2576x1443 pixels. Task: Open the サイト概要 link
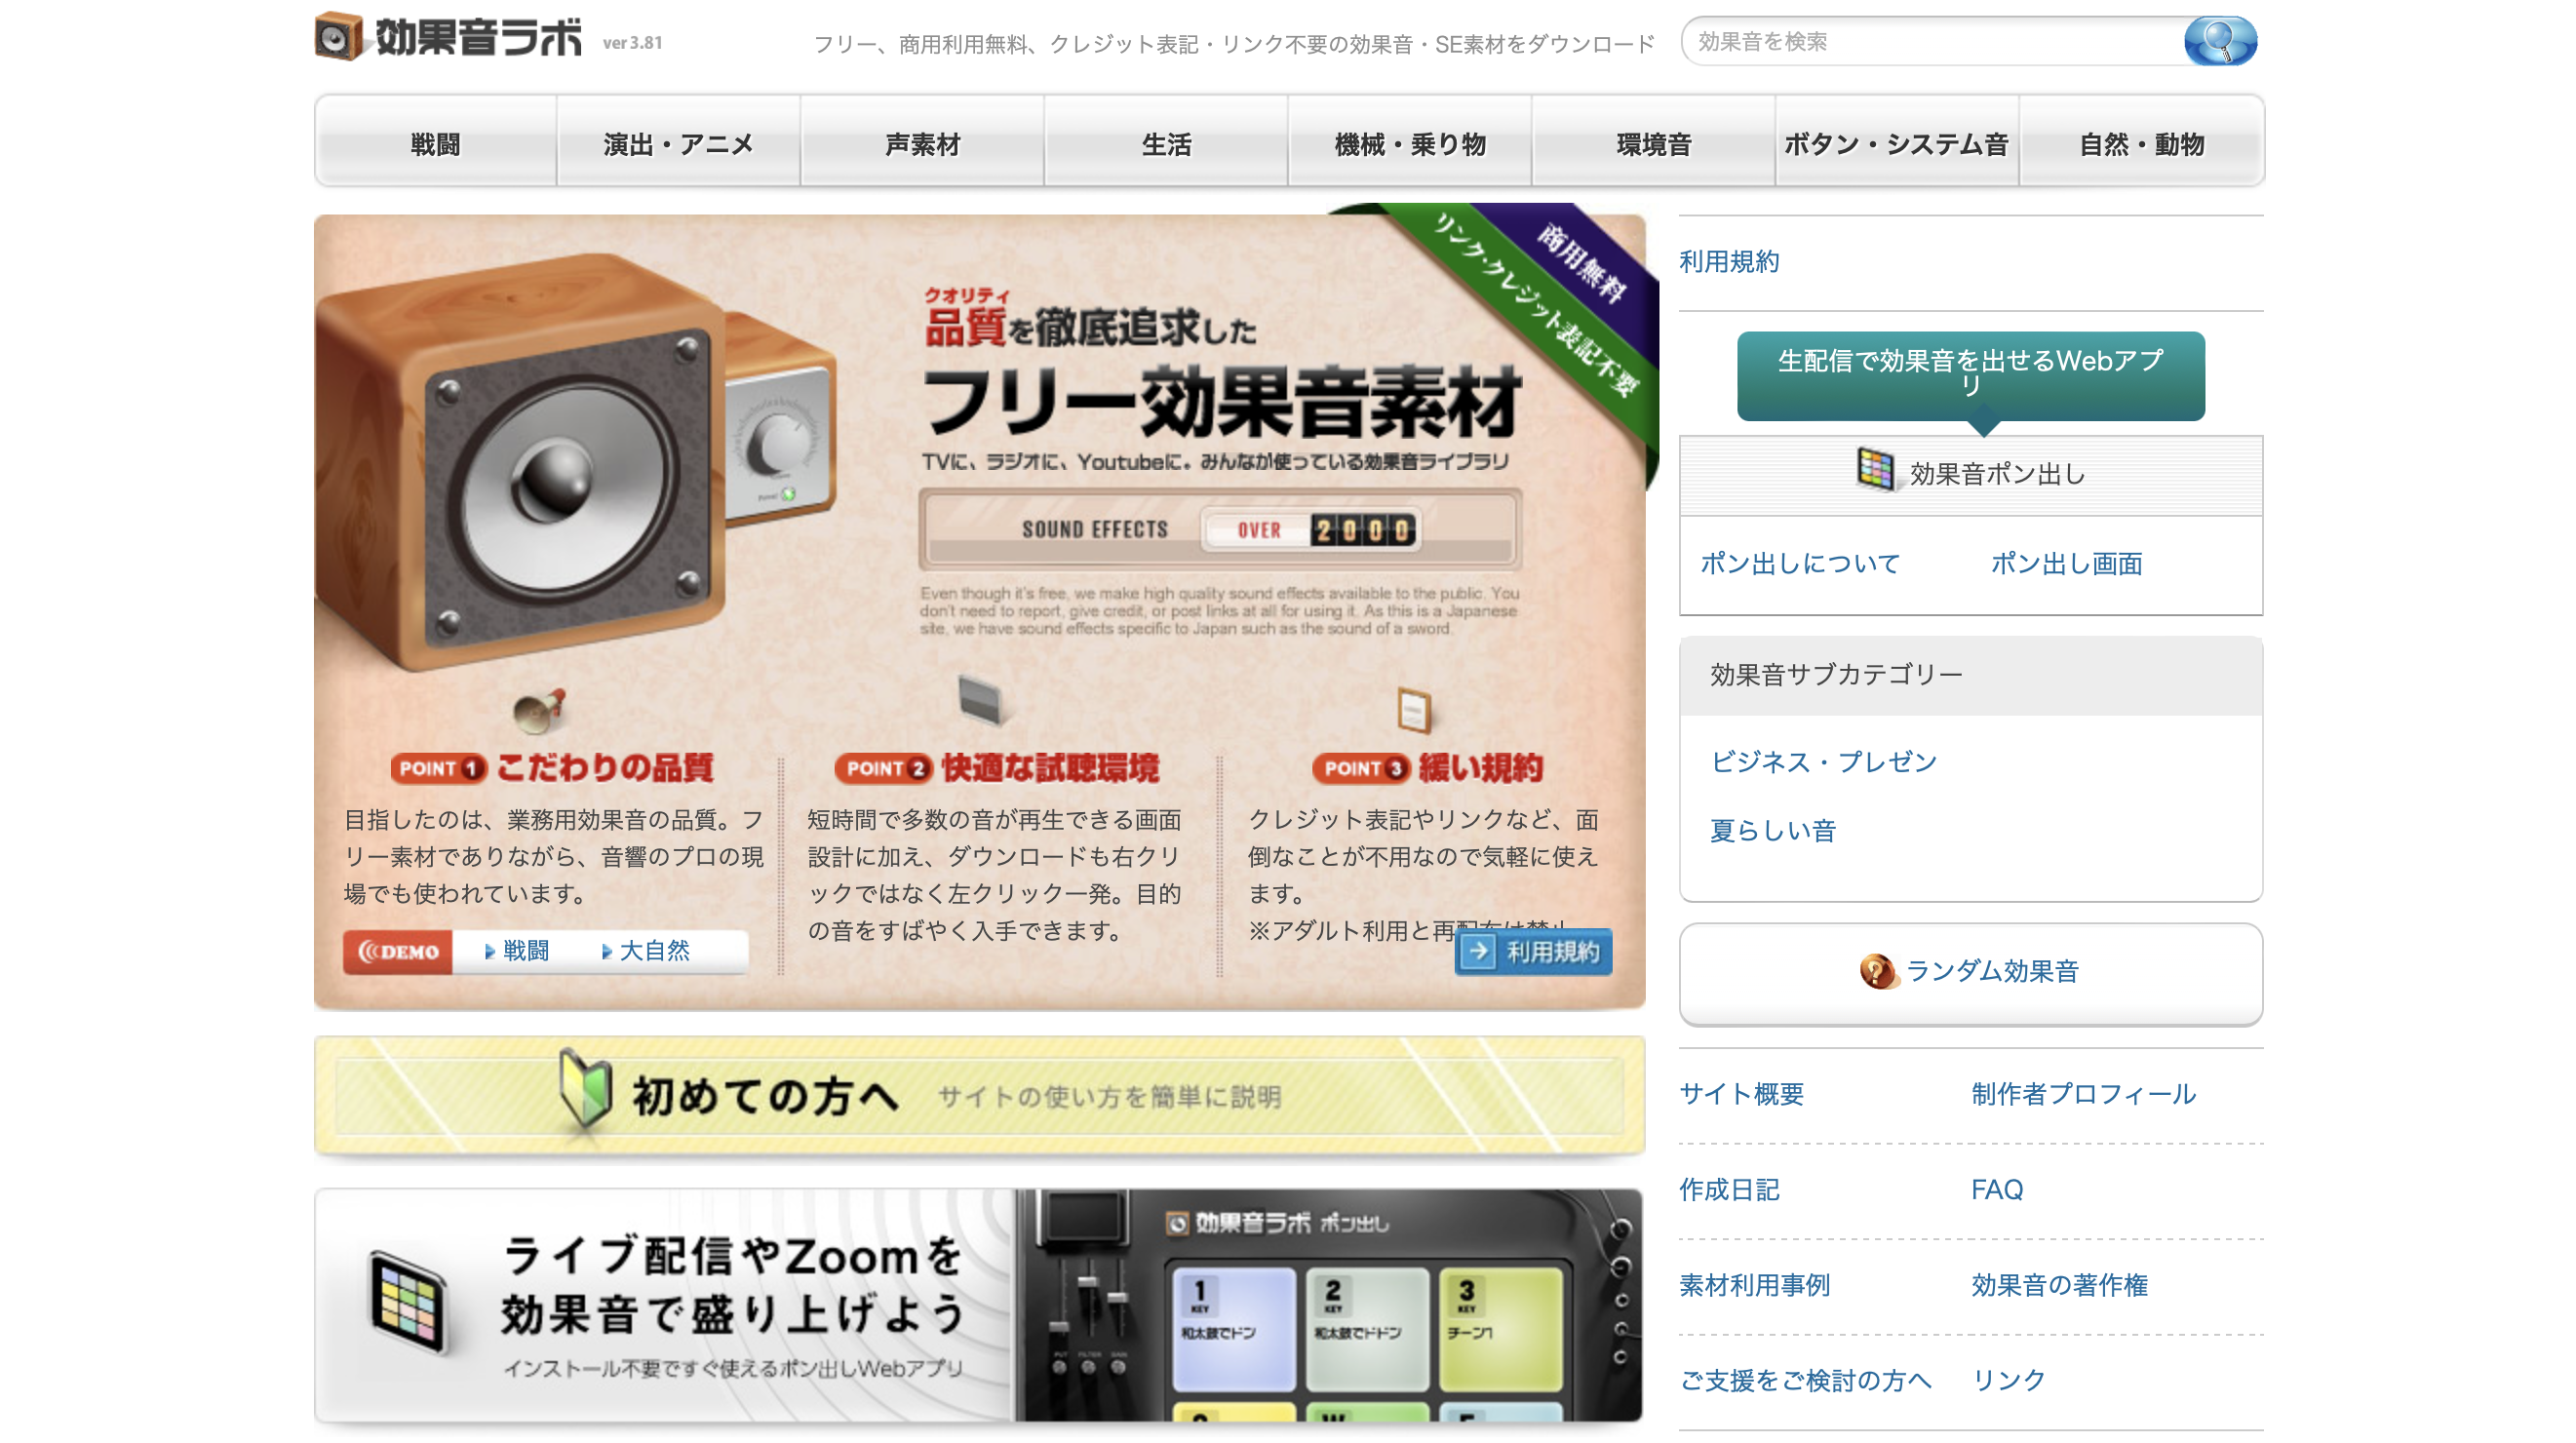point(1742,1093)
